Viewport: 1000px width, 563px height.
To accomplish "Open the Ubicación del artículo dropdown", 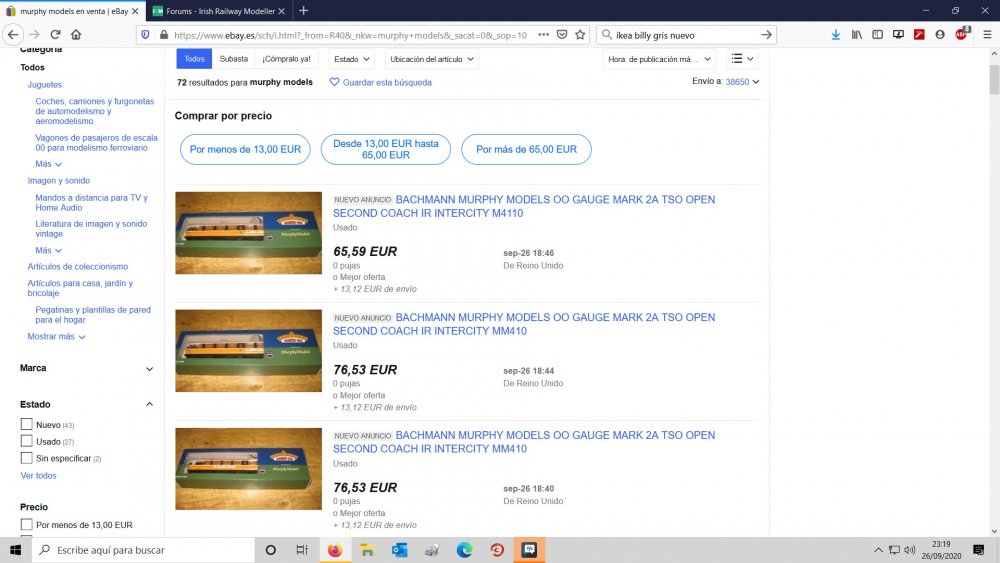I will 433,59.
